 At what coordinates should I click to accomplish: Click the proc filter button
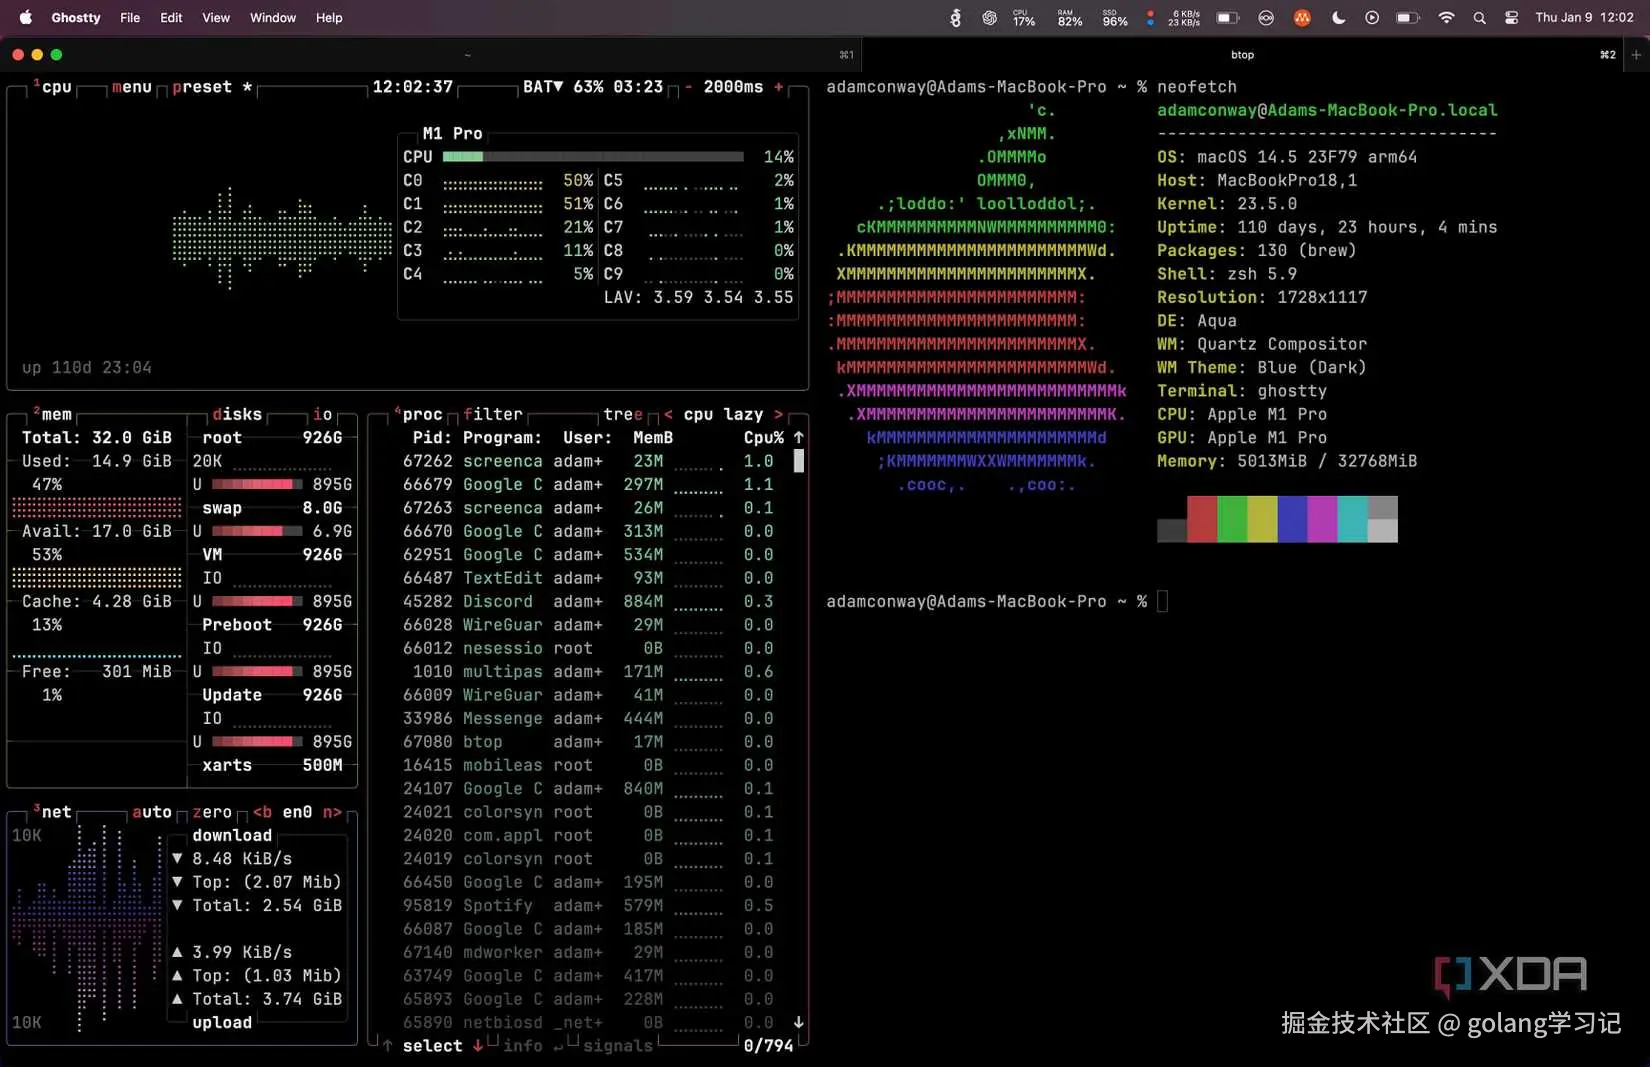pos(492,414)
